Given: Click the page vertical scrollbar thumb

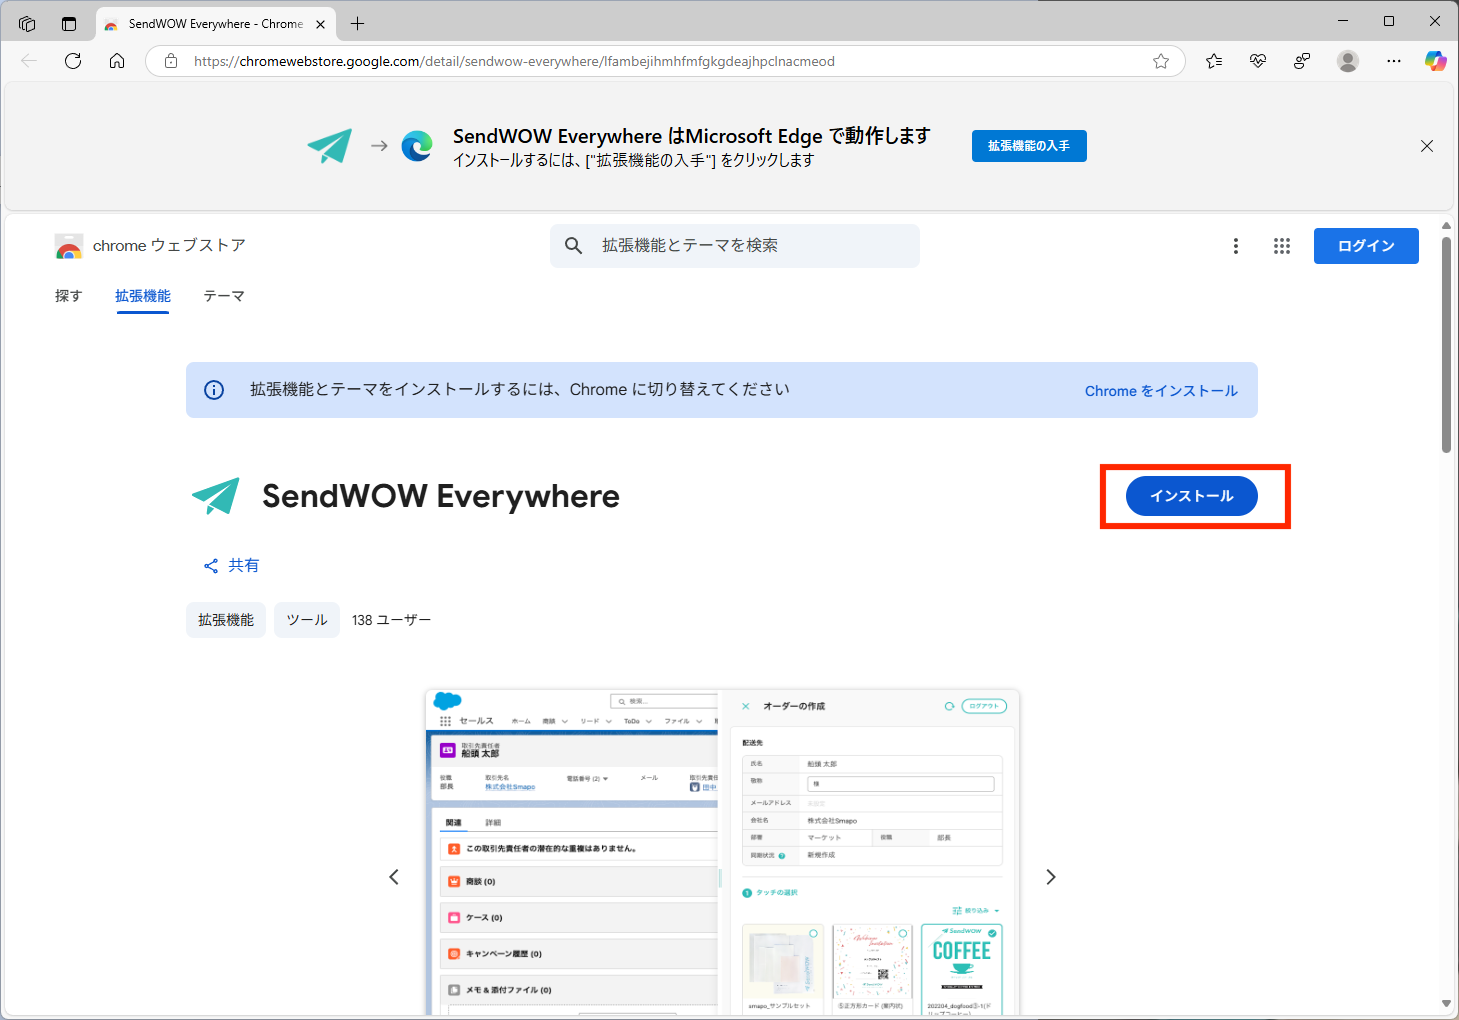Looking at the screenshot, I should coord(1446,344).
